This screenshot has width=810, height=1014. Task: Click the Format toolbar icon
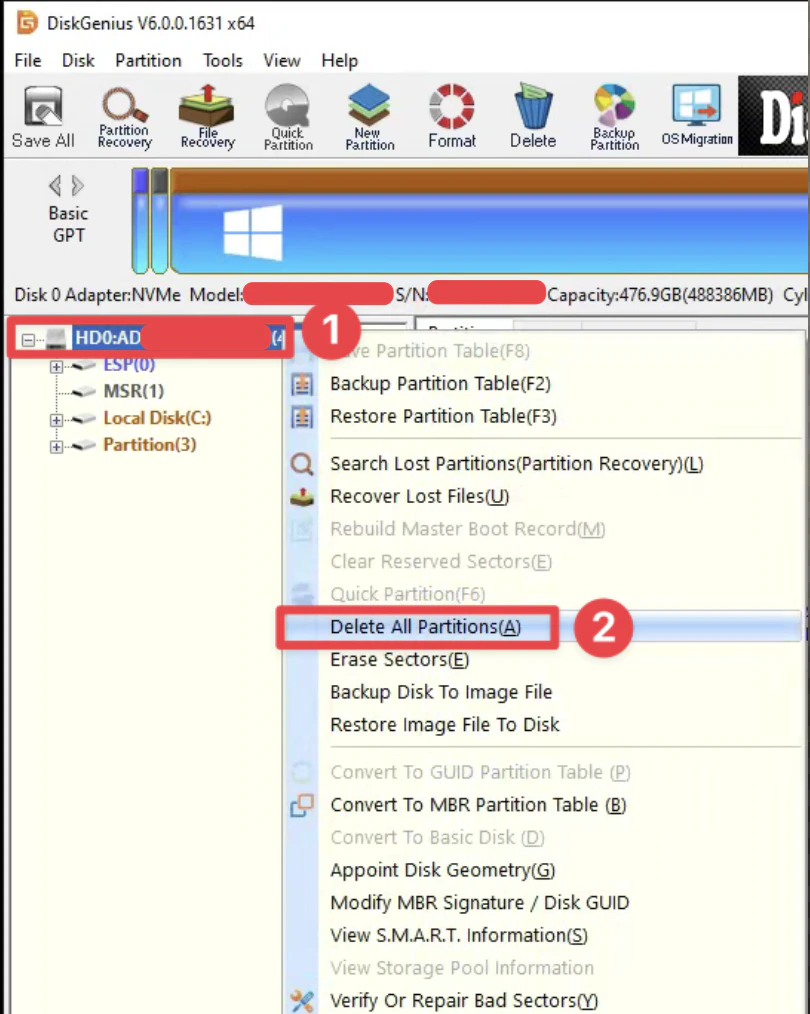tap(451, 118)
